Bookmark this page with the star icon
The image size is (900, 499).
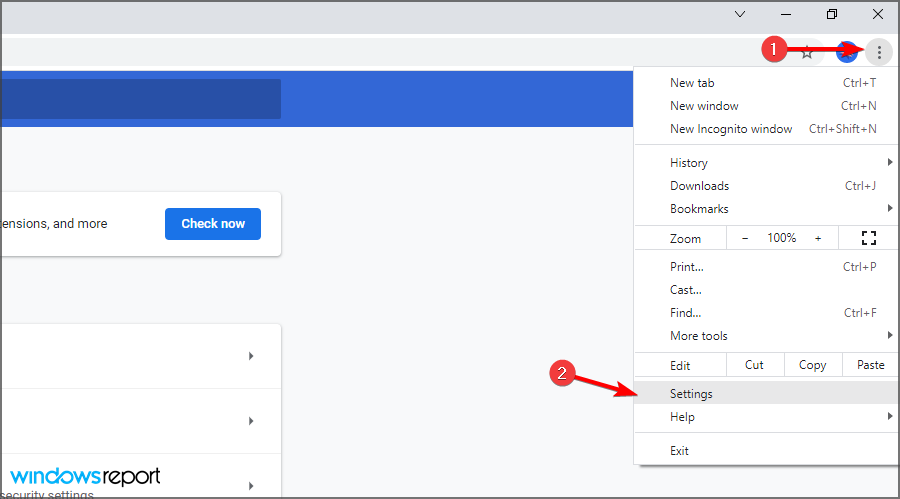(807, 52)
